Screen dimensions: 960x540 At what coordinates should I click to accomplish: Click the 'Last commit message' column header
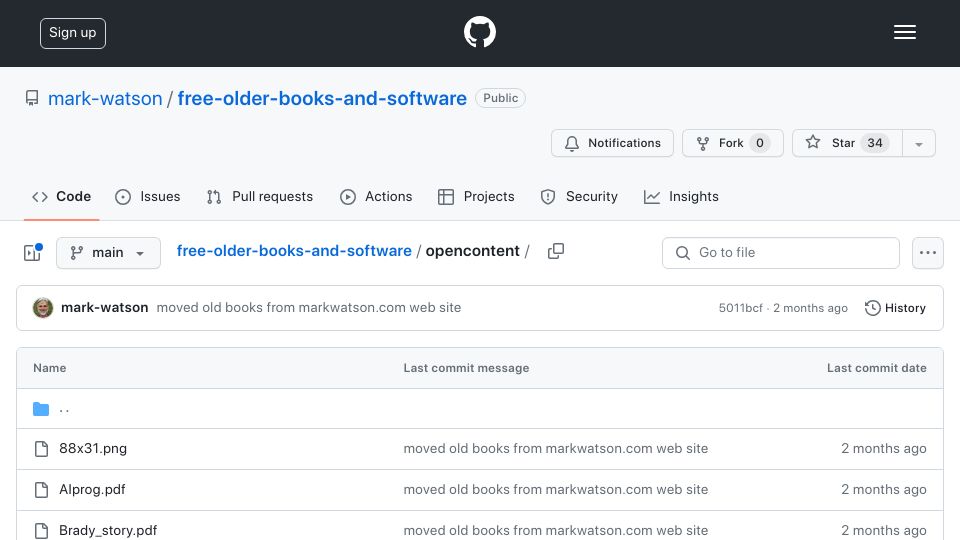(x=466, y=368)
